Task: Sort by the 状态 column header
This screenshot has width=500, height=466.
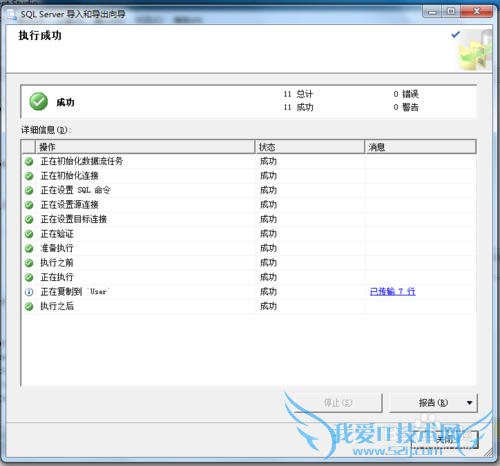Action: pos(310,147)
